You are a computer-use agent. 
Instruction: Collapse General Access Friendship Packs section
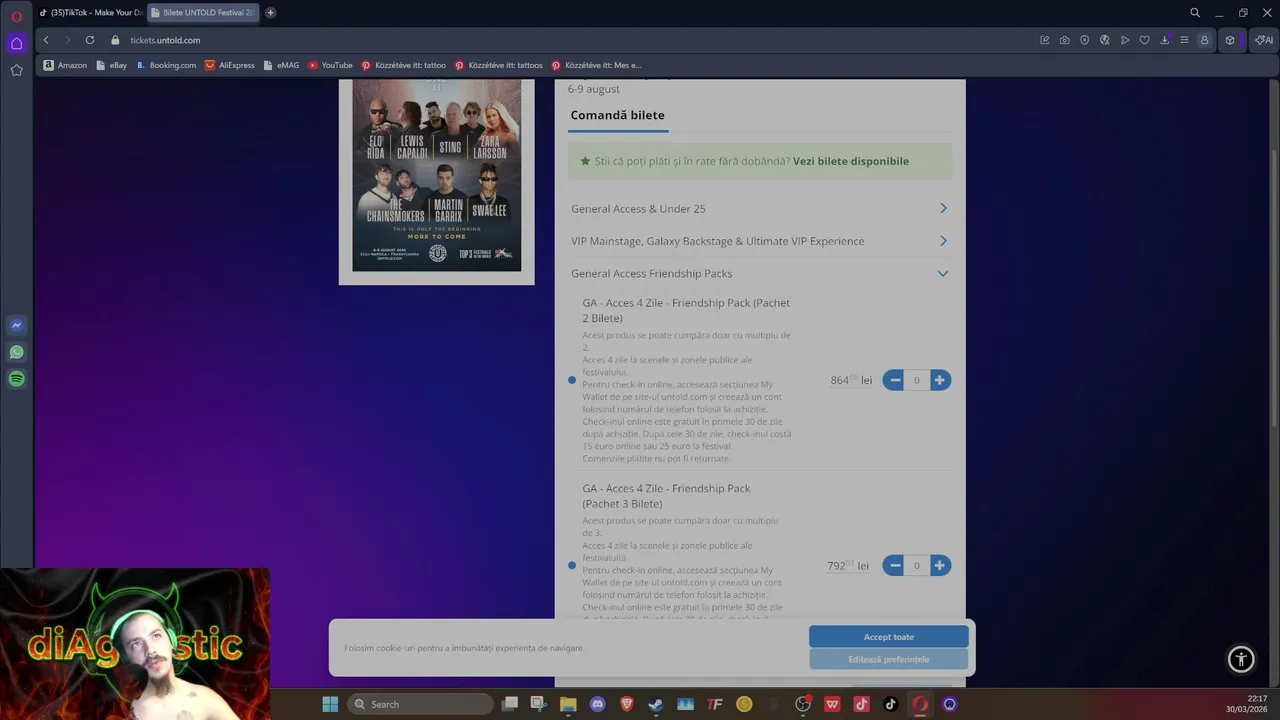760,273
